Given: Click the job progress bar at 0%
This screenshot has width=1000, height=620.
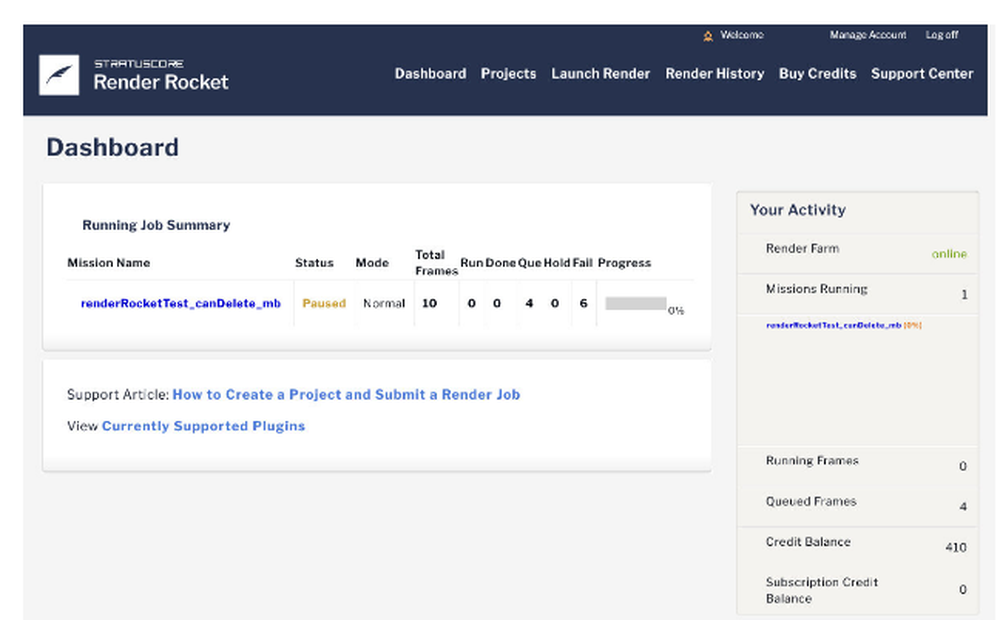Looking at the screenshot, I should [636, 304].
